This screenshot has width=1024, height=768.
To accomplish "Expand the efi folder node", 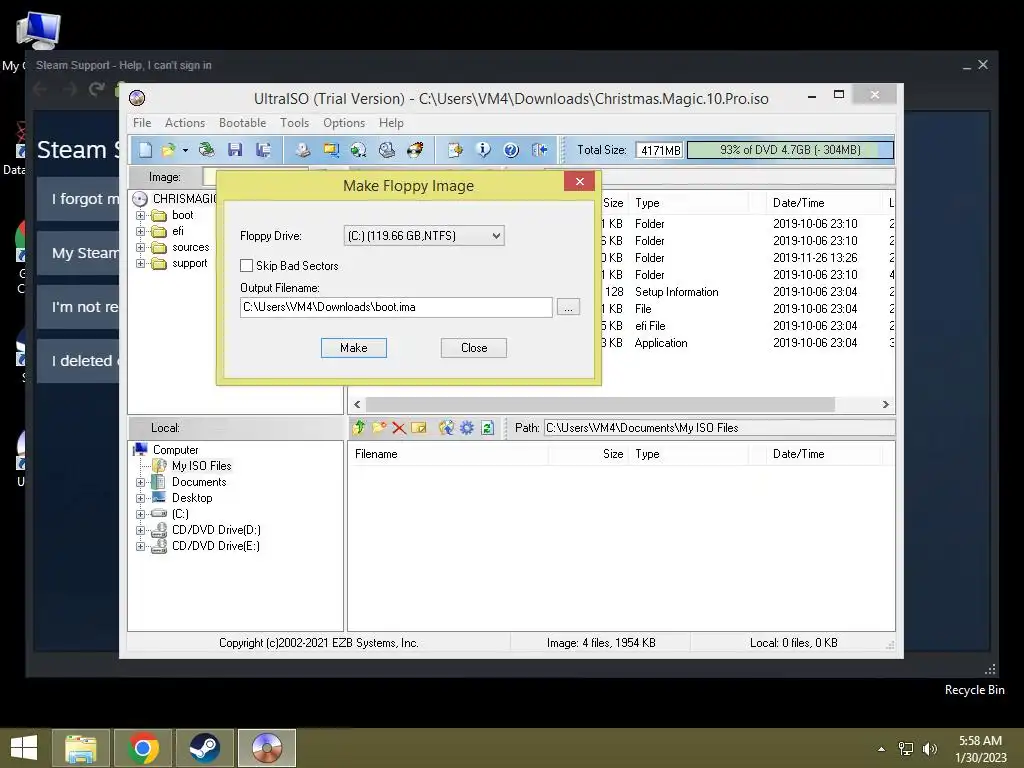I will (x=140, y=231).
